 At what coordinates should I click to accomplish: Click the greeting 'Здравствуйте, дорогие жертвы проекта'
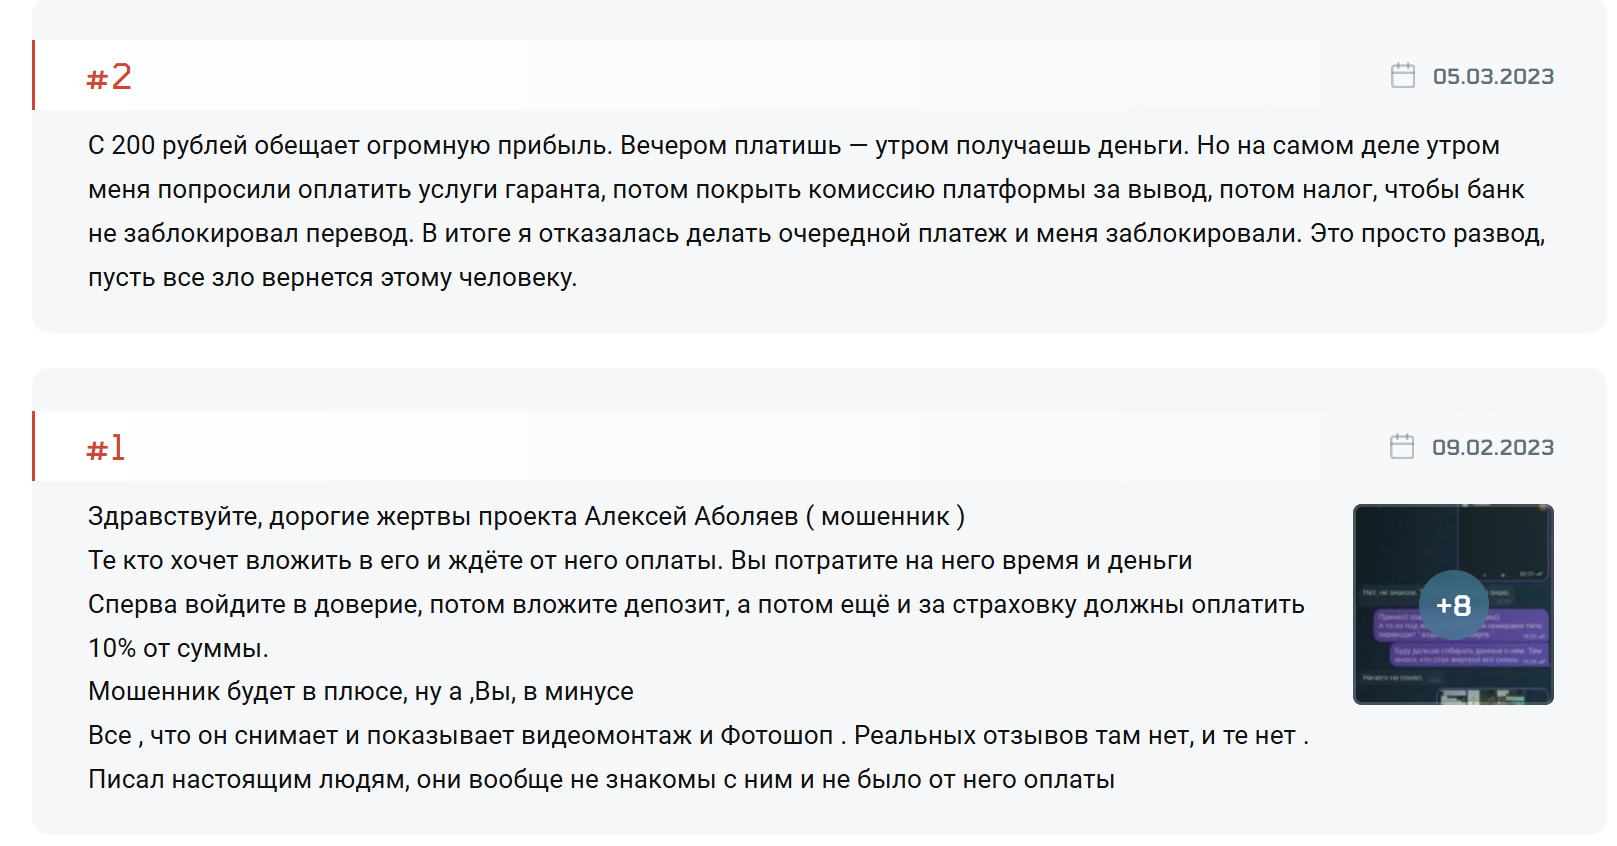click(527, 517)
